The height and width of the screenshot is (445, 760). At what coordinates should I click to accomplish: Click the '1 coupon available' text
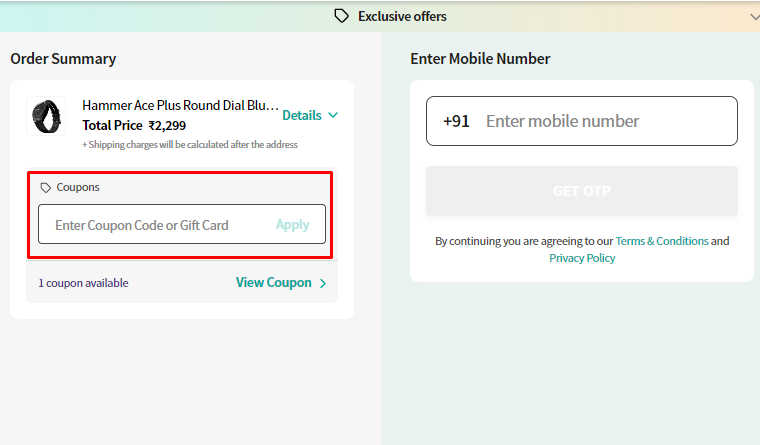[x=83, y=283]
